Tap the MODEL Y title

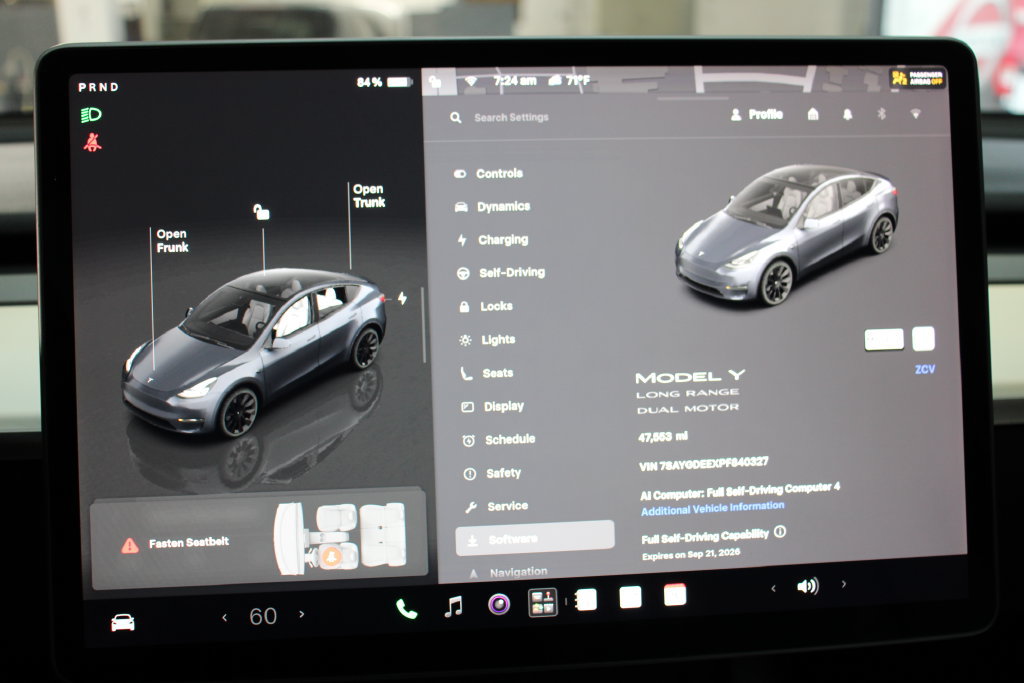pos(690,377)
